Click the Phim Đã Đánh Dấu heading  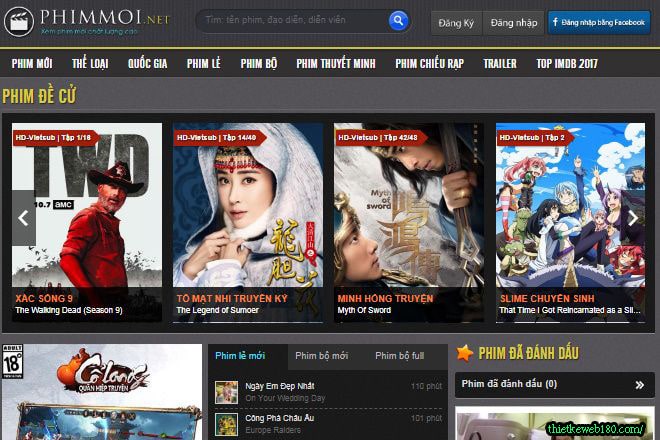(x=529, y=353)
